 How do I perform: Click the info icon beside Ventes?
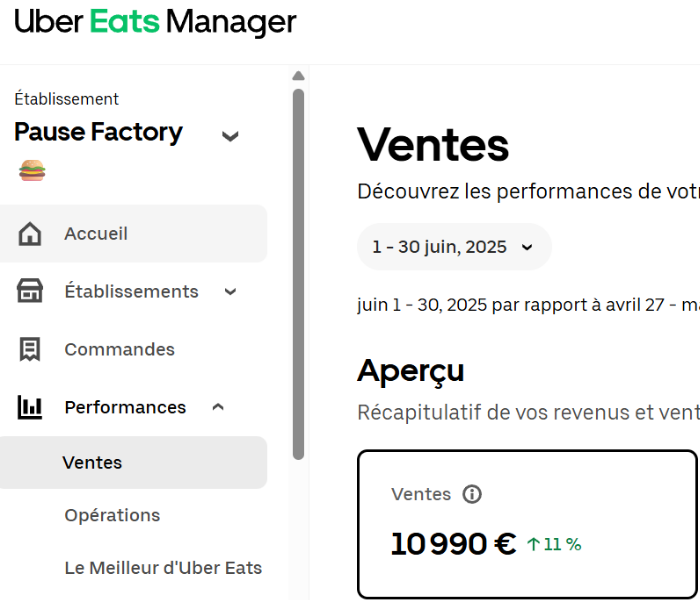coord(472,494)
